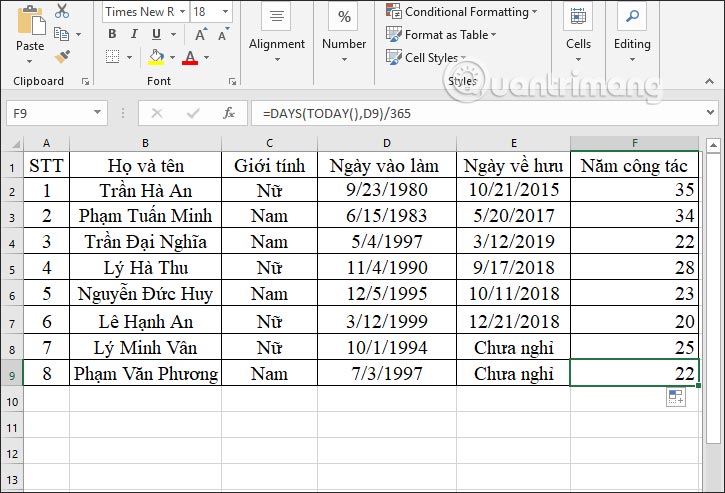Image resolution: width=725 pixels, height=493 pixels.
Task: Decrease font size with small A
Action: pos(223,34)
